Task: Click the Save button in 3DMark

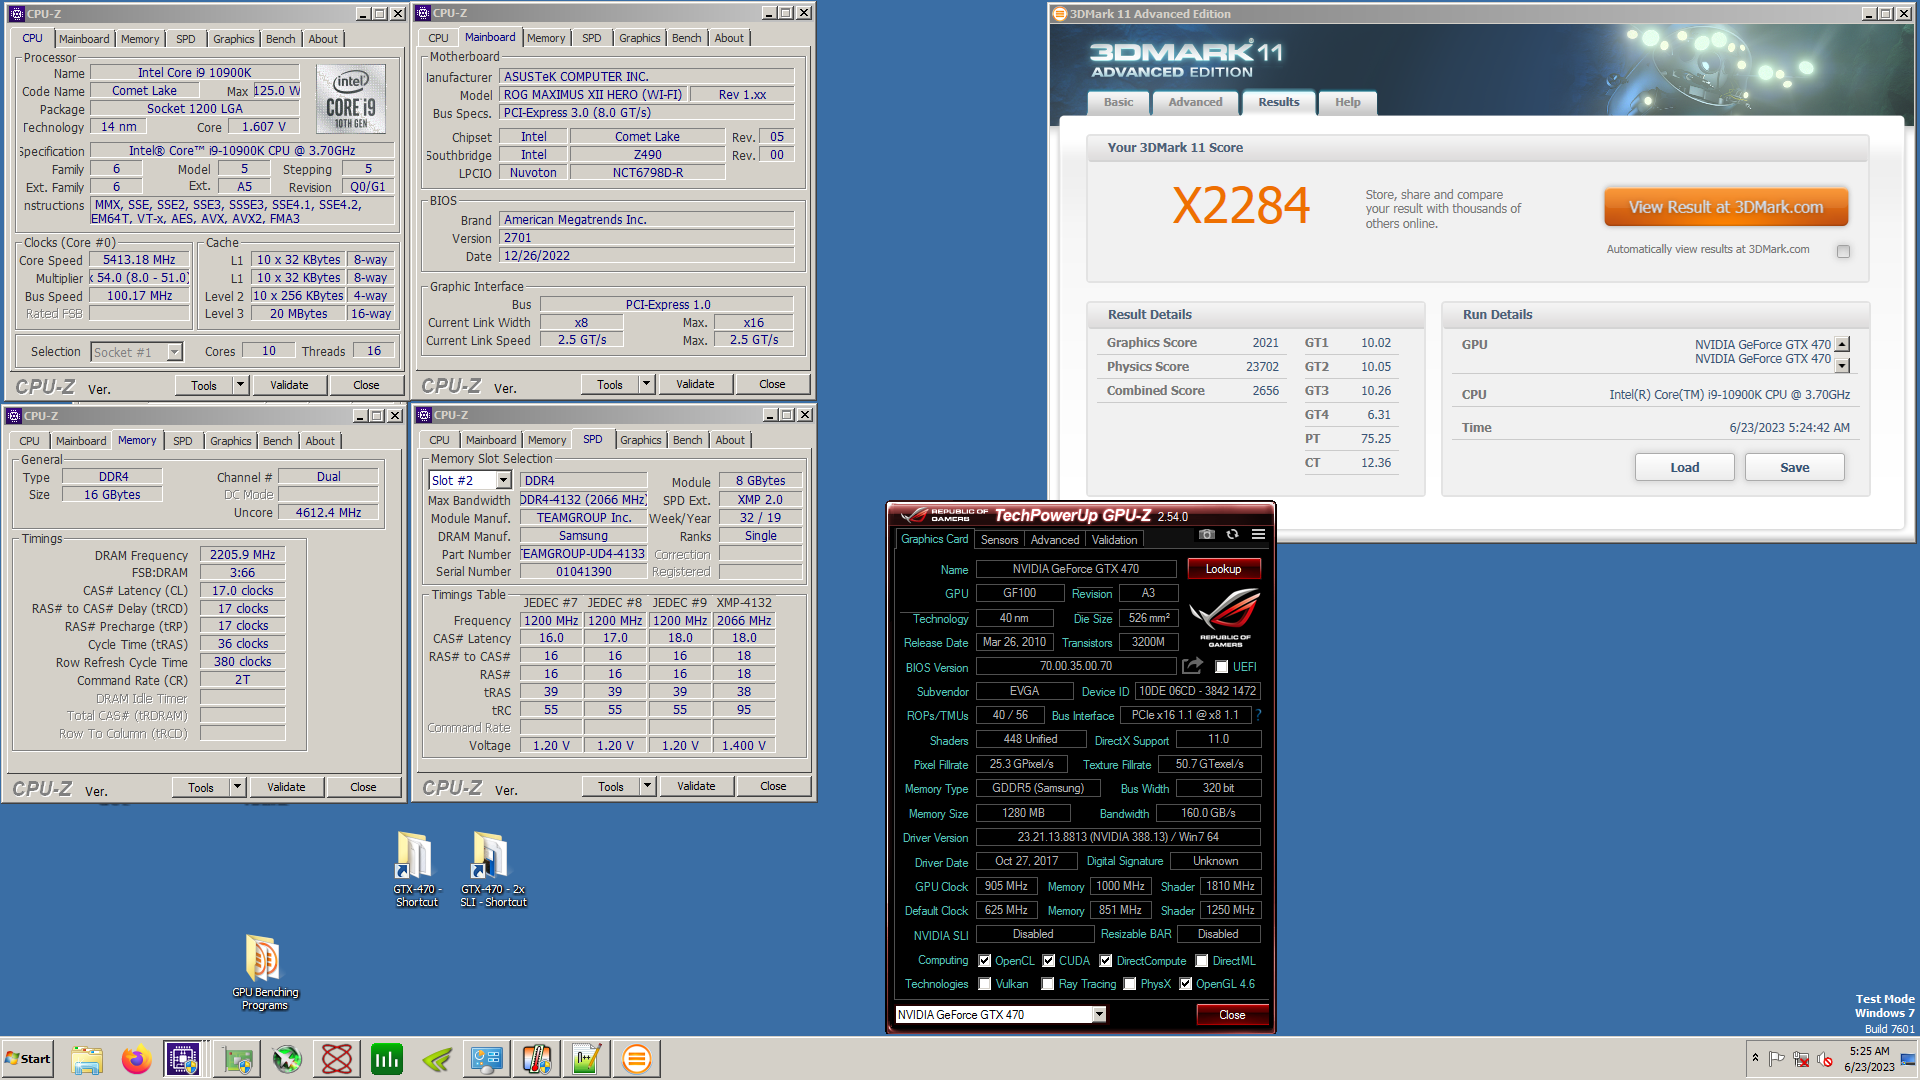Action: coord(1794,467)
